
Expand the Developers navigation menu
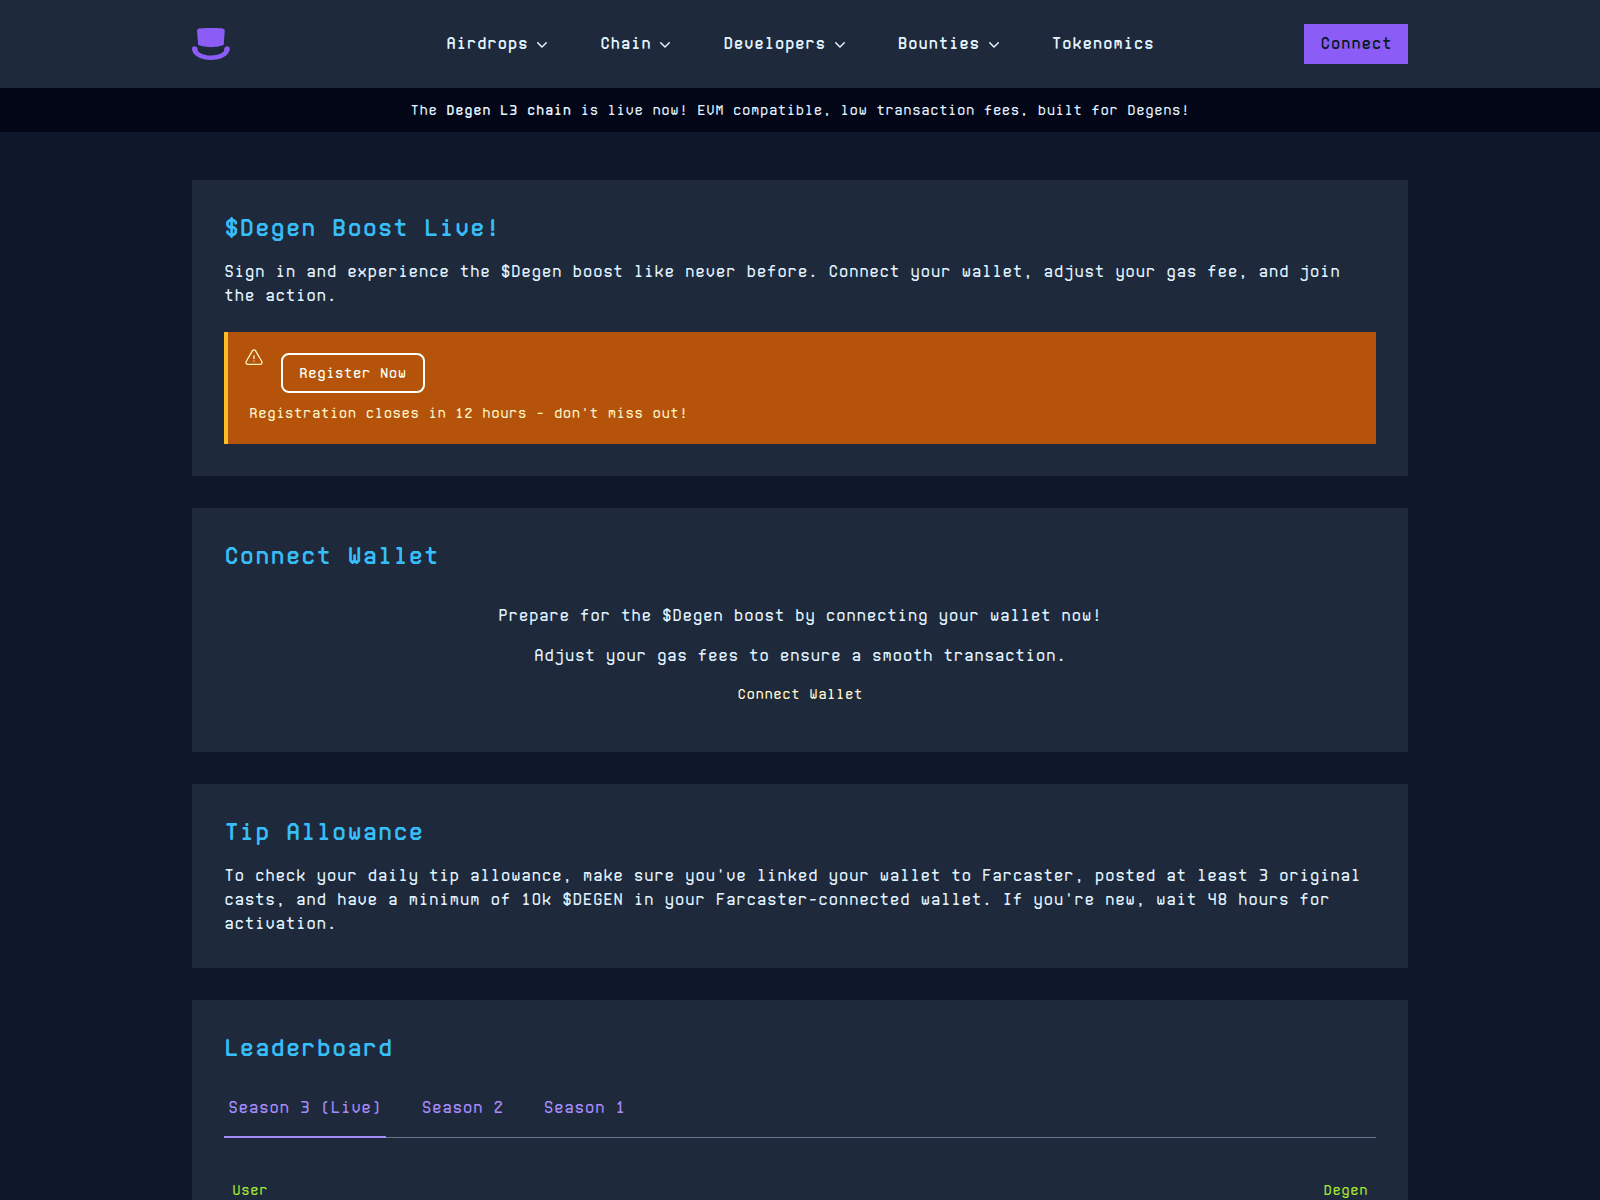[x=784, y=44]
